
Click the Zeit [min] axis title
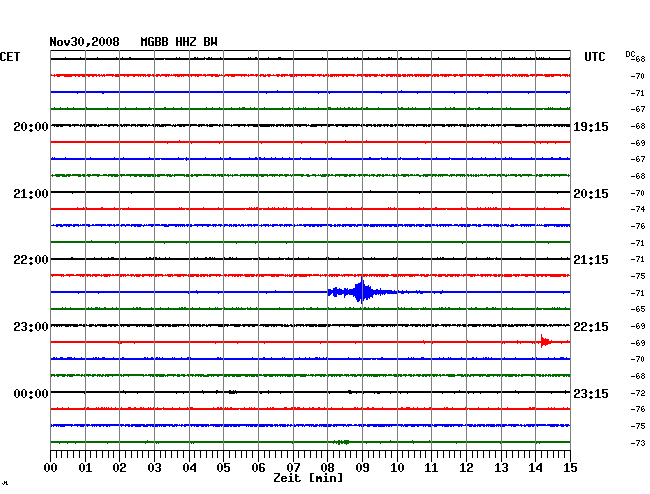point(308,478)
